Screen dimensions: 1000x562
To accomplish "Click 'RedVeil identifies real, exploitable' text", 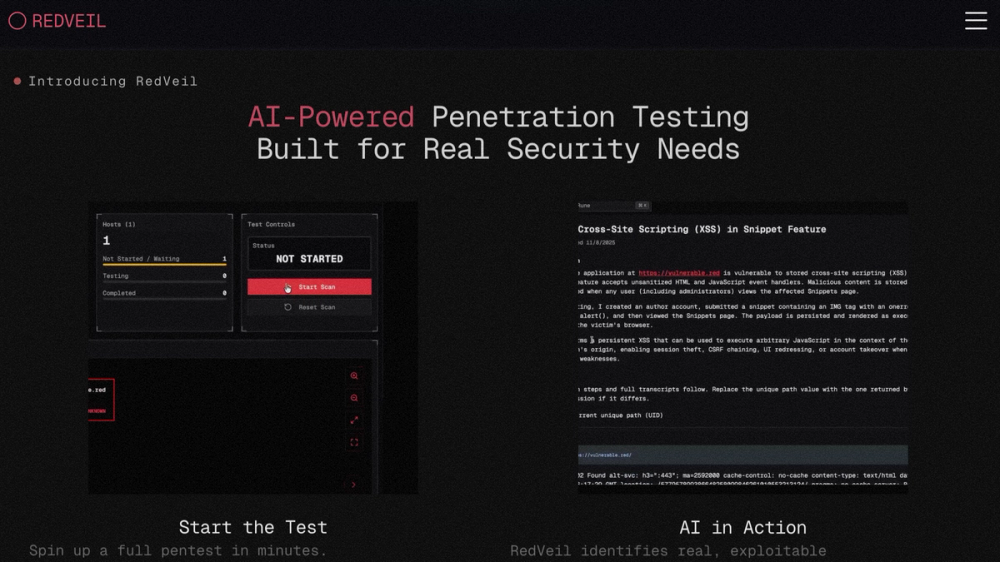I will click(x=668, y=551).
